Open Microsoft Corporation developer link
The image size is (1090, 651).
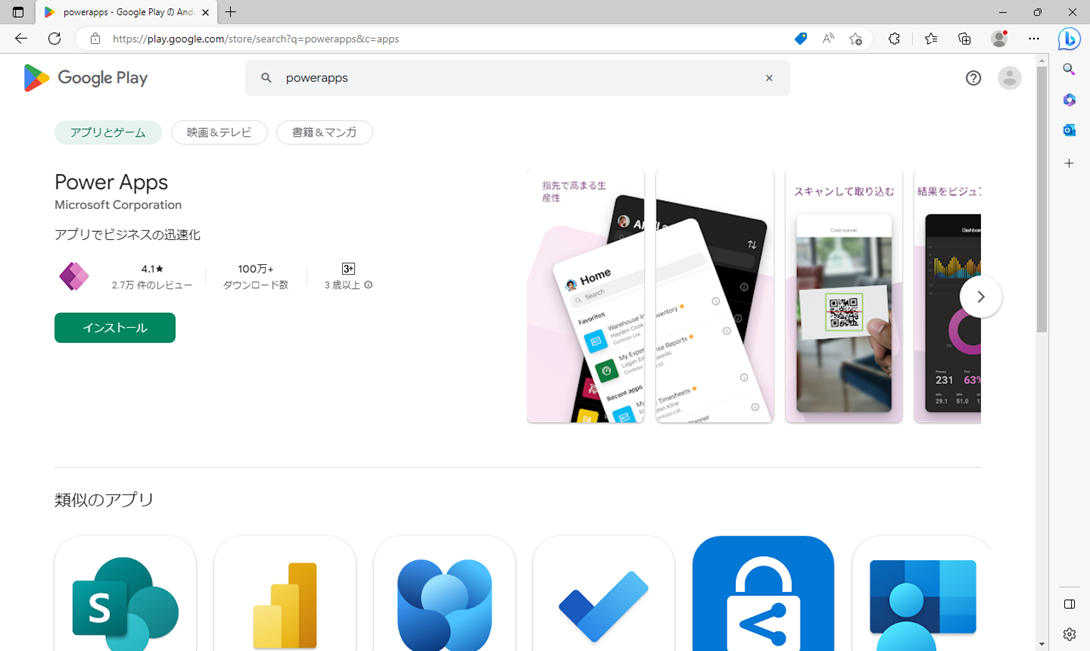pos(118,204)
